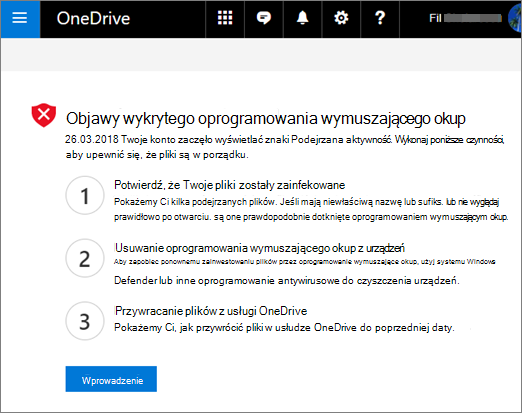
Task: Click the date text 26.03.2018
Action: (x=92, y=139)
